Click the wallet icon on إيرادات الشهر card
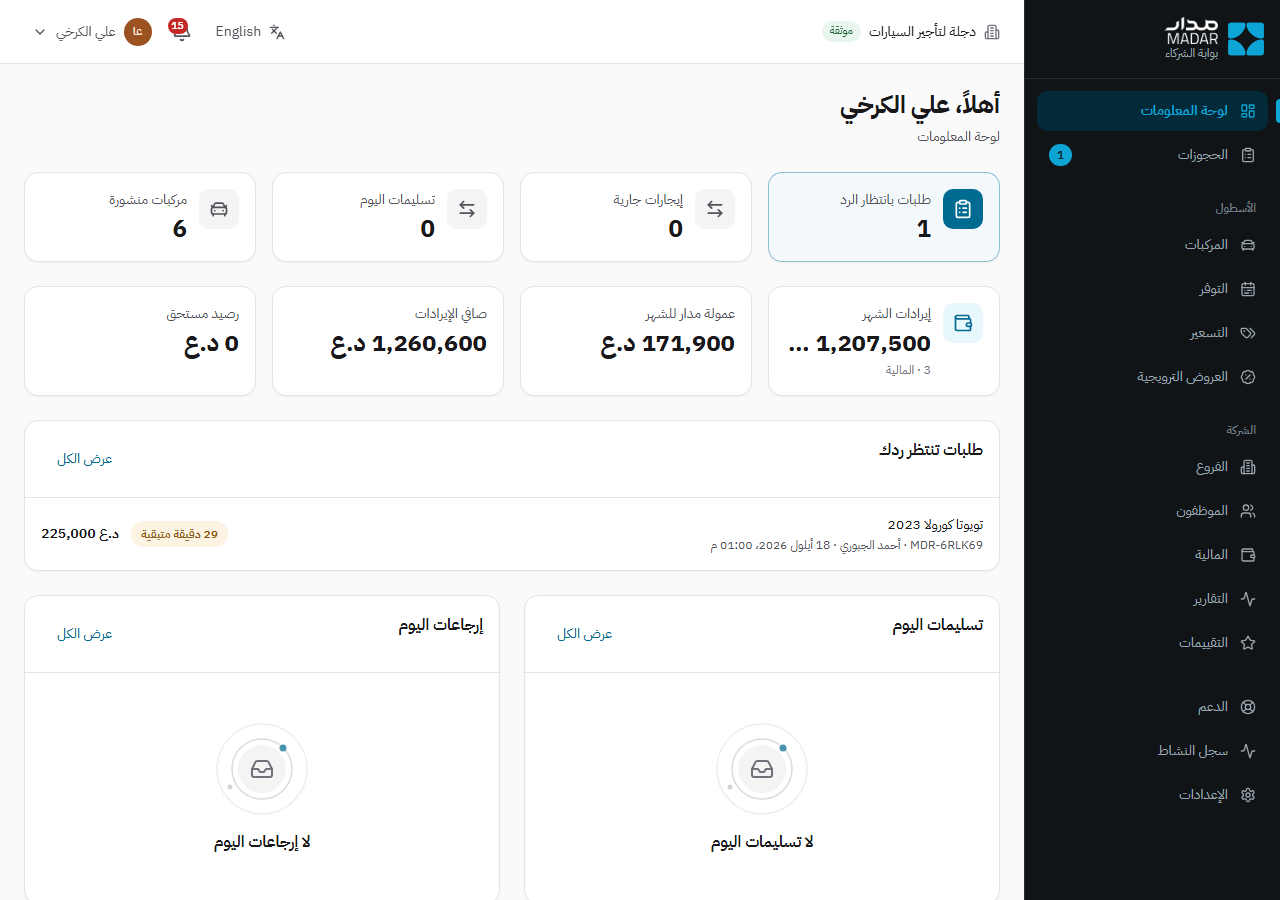This screenshot has width=1280, height=900. tap(963, 323)
